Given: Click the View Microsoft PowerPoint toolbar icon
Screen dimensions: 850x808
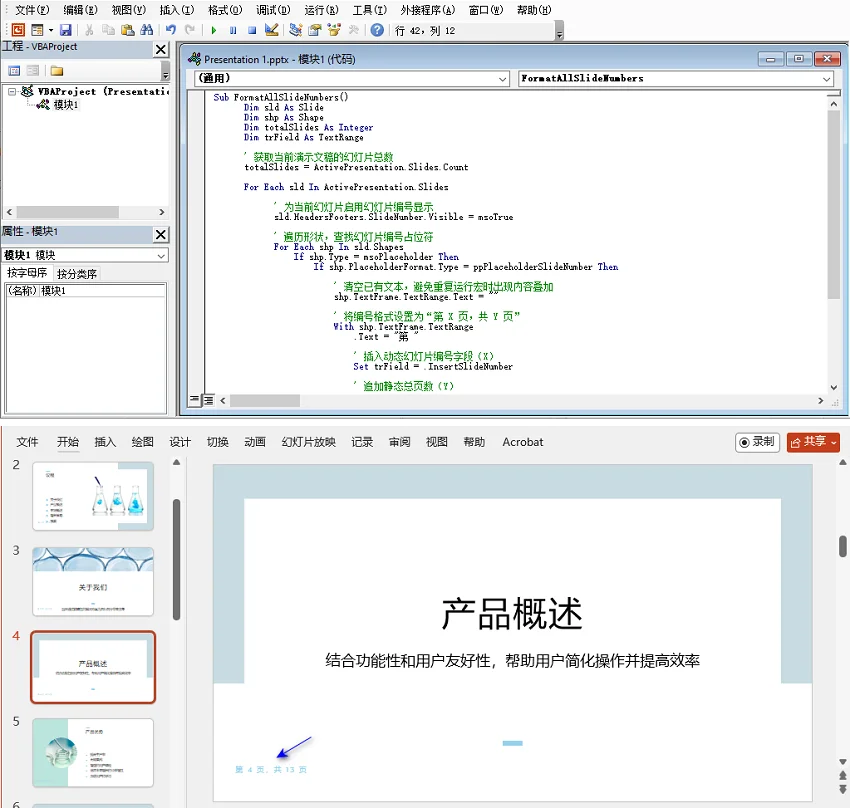Looking at the screenshot, I should [x=18, y=30].
